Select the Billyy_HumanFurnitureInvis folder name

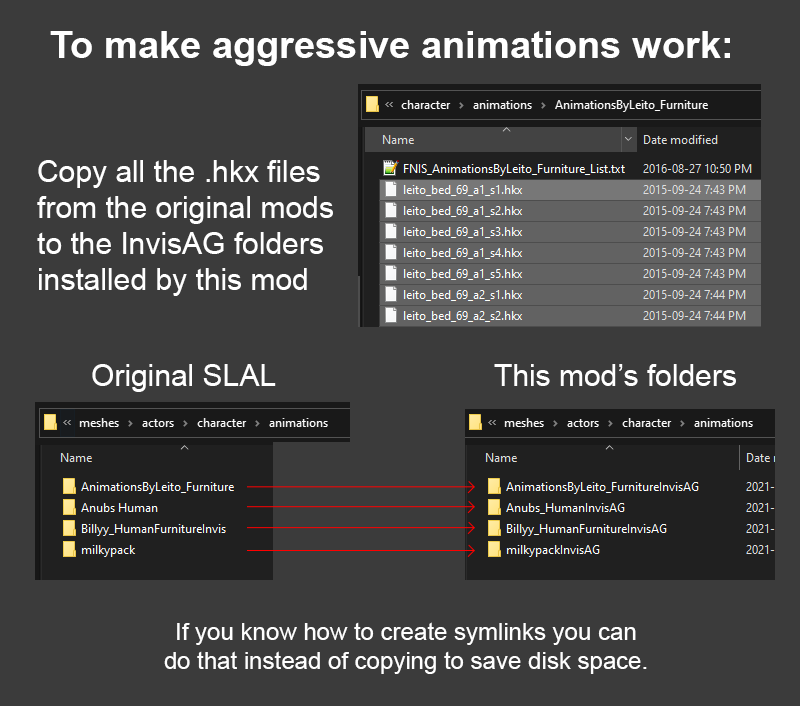tap(153, 529)
